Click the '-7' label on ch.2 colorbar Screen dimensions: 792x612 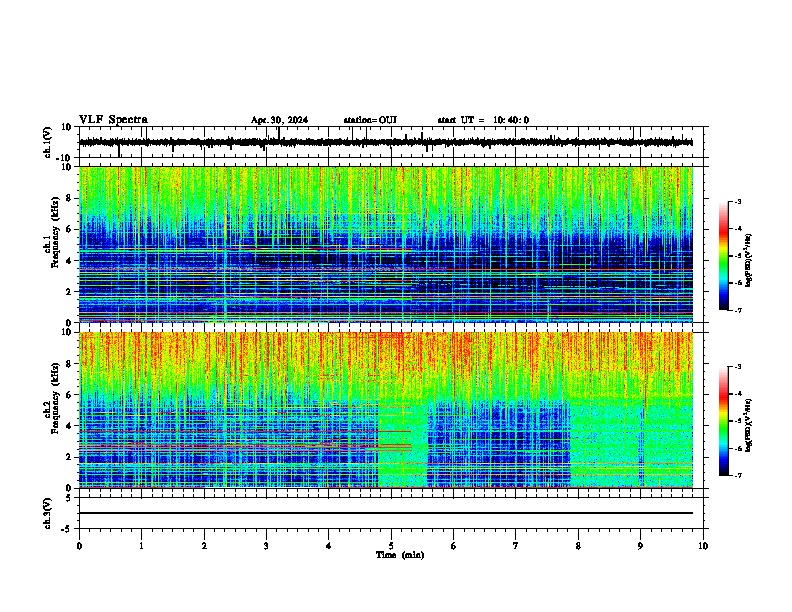[x=737, y=475]
